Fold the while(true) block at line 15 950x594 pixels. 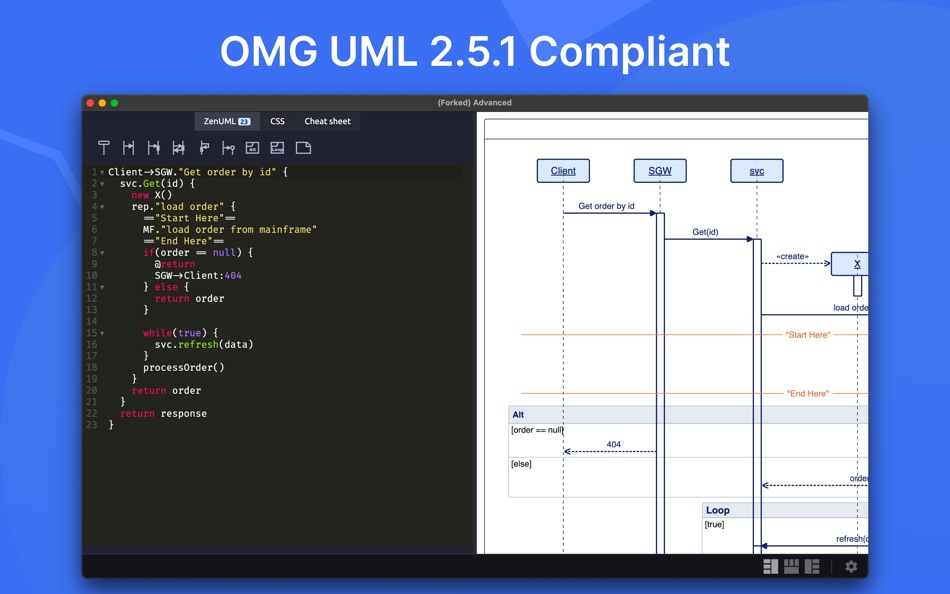tap(102, 334)
